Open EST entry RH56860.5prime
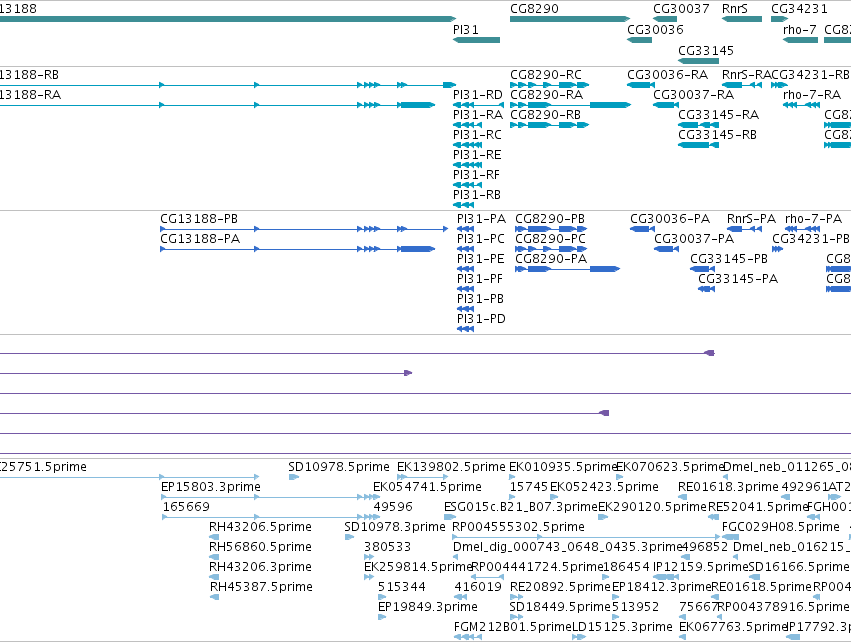The height and width of the screenshot is (642, 851). tap(260, 547)
